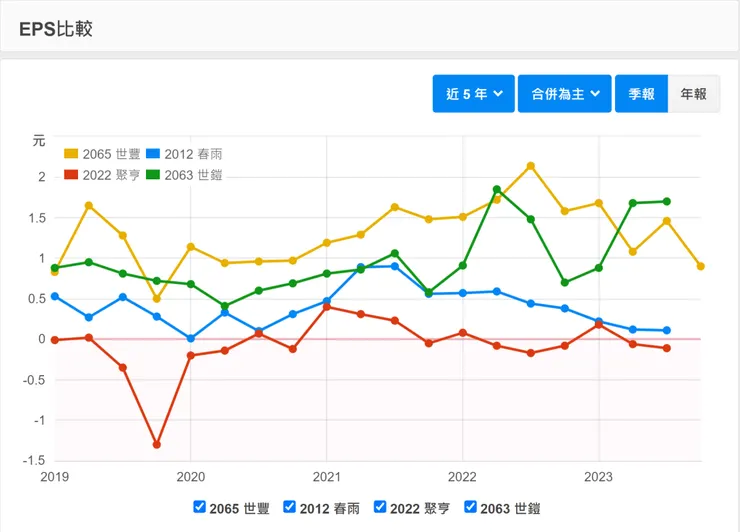Click the lowest red point near -1.3
The image size is (740, 532).
(157, 445)
